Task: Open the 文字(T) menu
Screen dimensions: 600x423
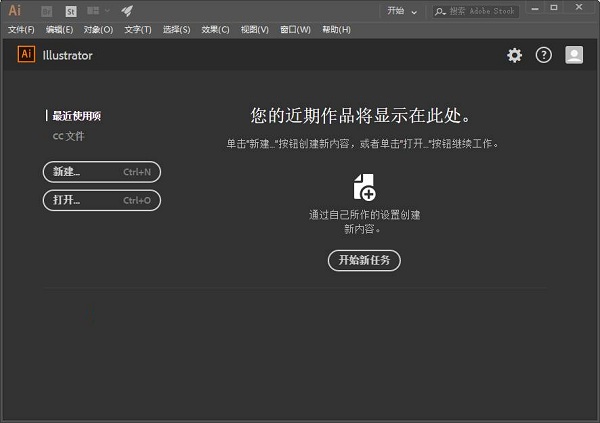Action: (138, 29)
